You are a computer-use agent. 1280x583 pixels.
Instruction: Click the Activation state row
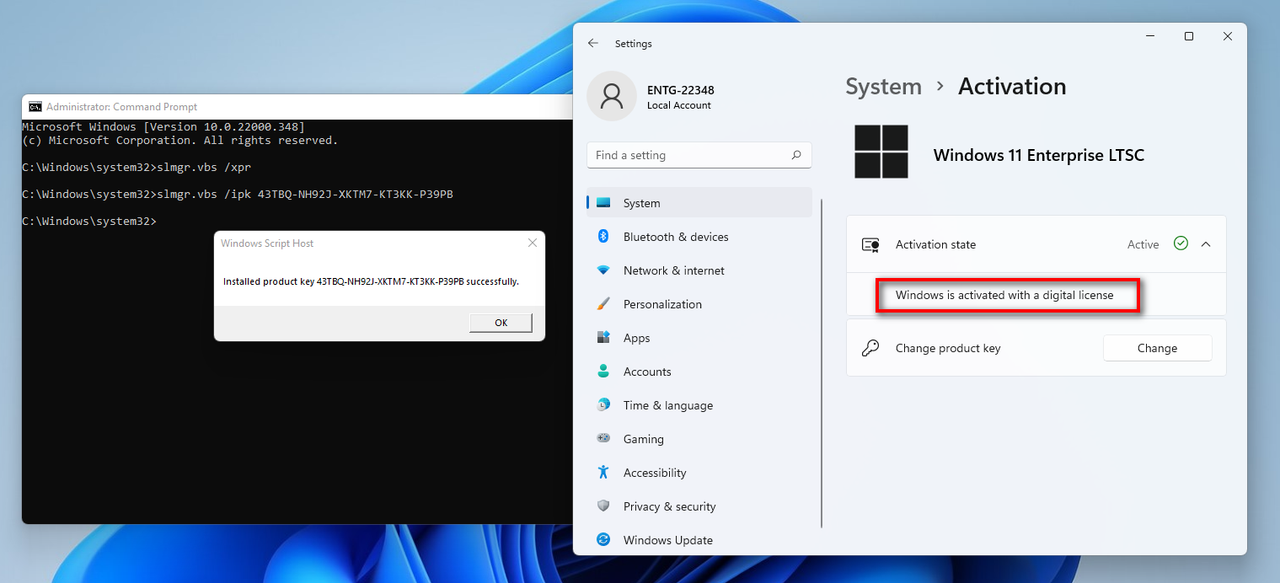(x=1036, y=244)
